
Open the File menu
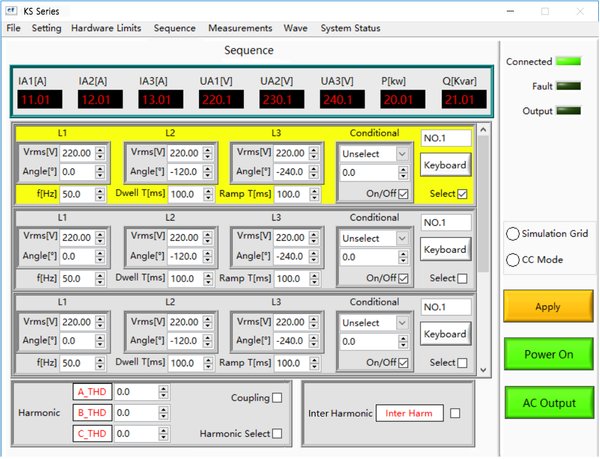[13, 28]
